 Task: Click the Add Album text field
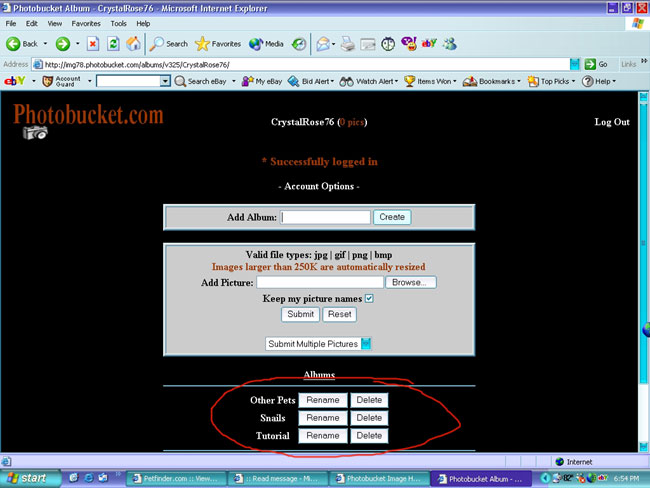325,217
